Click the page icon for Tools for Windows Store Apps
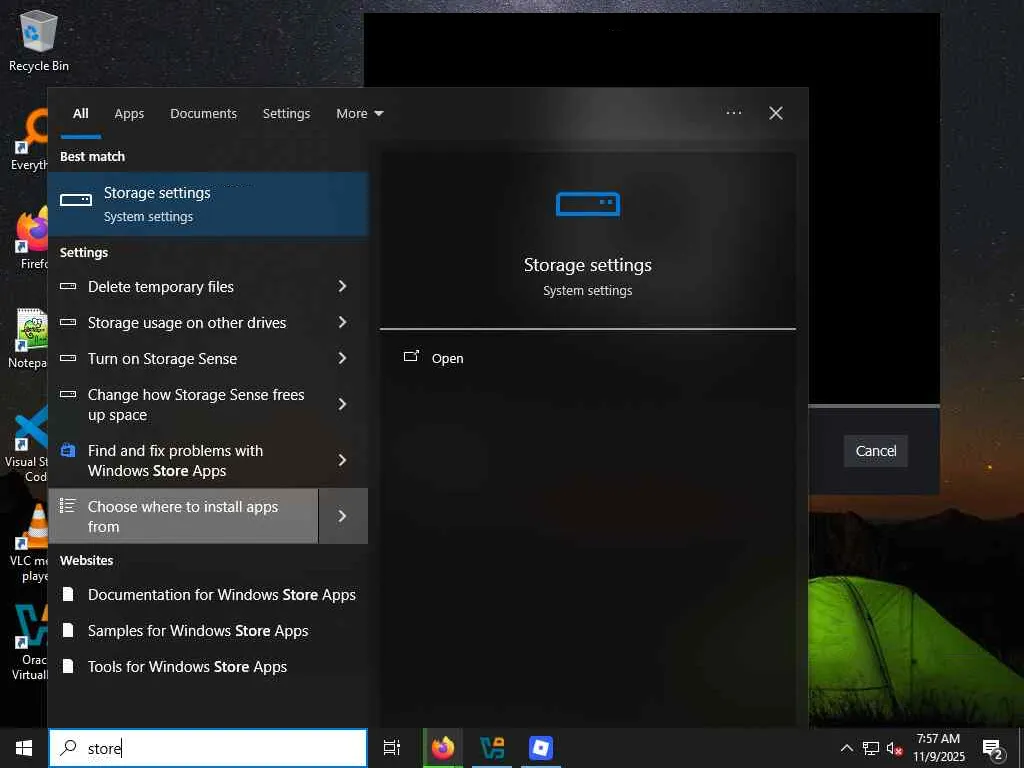This screenshot has height=768, width=1024. pos(68,666)
